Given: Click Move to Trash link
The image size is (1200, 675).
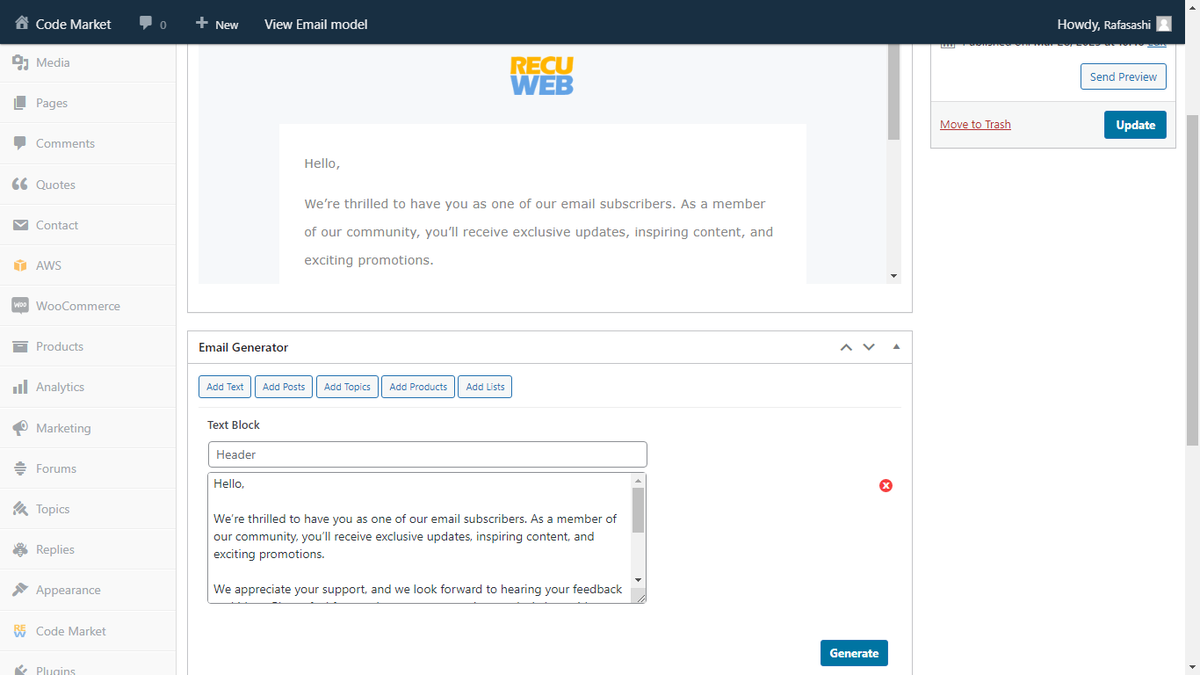Looking at the screenshot, I should coord(975,124).
